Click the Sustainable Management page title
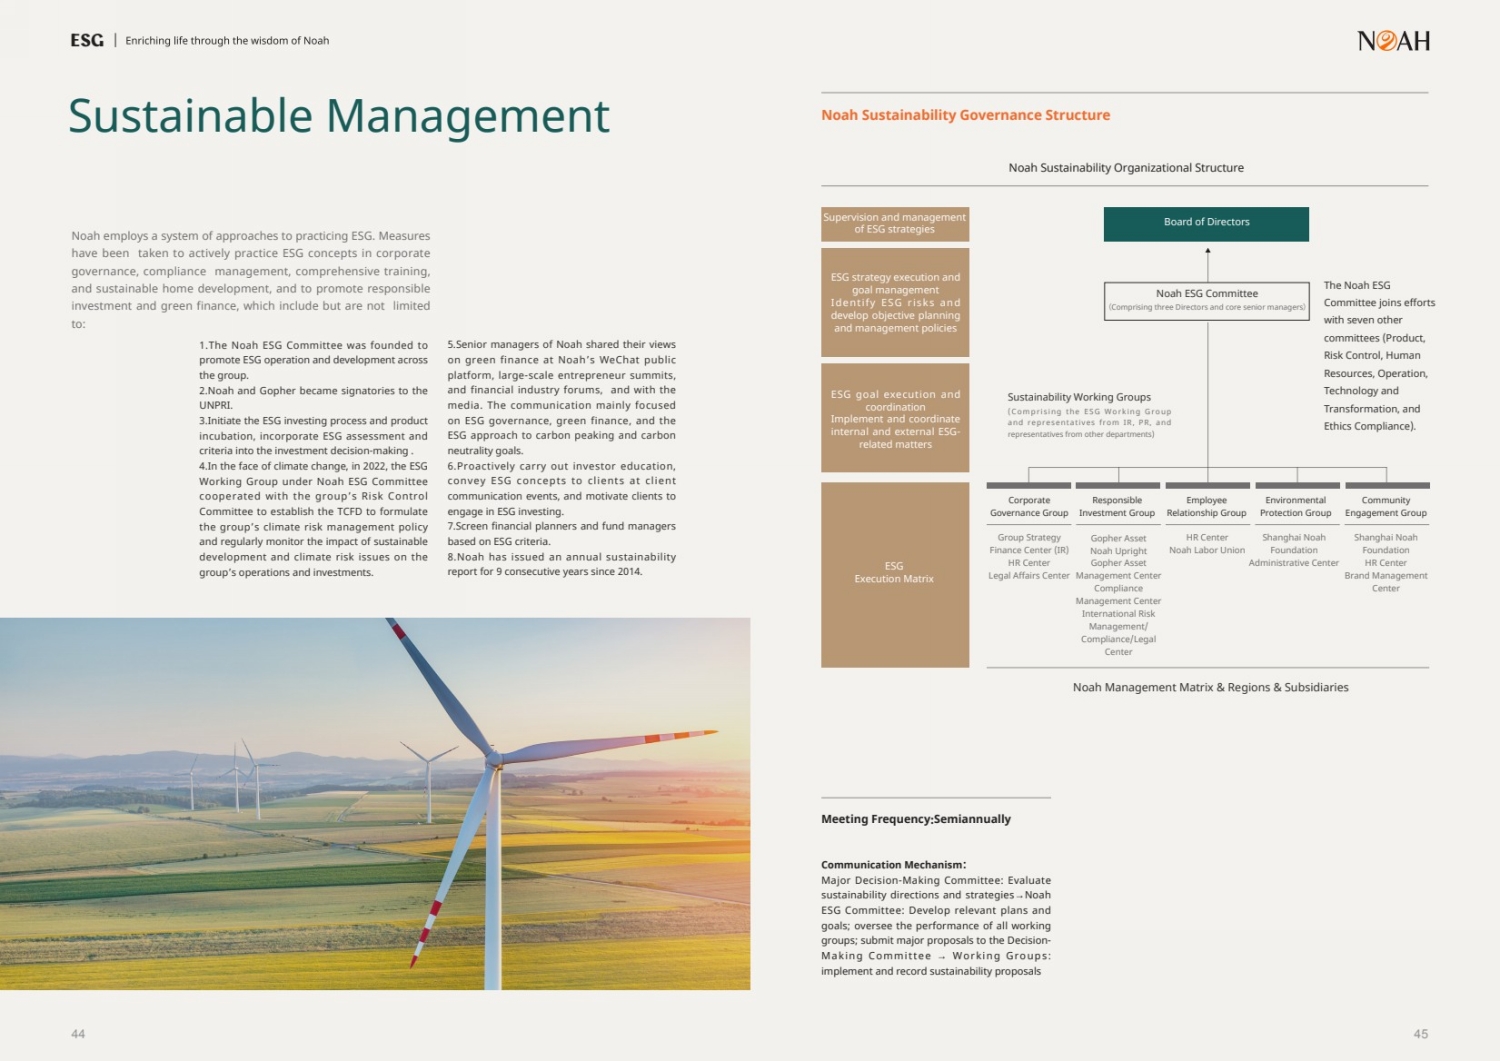Viewport: 1500px width, 1061px height. [x=338, y=116]
